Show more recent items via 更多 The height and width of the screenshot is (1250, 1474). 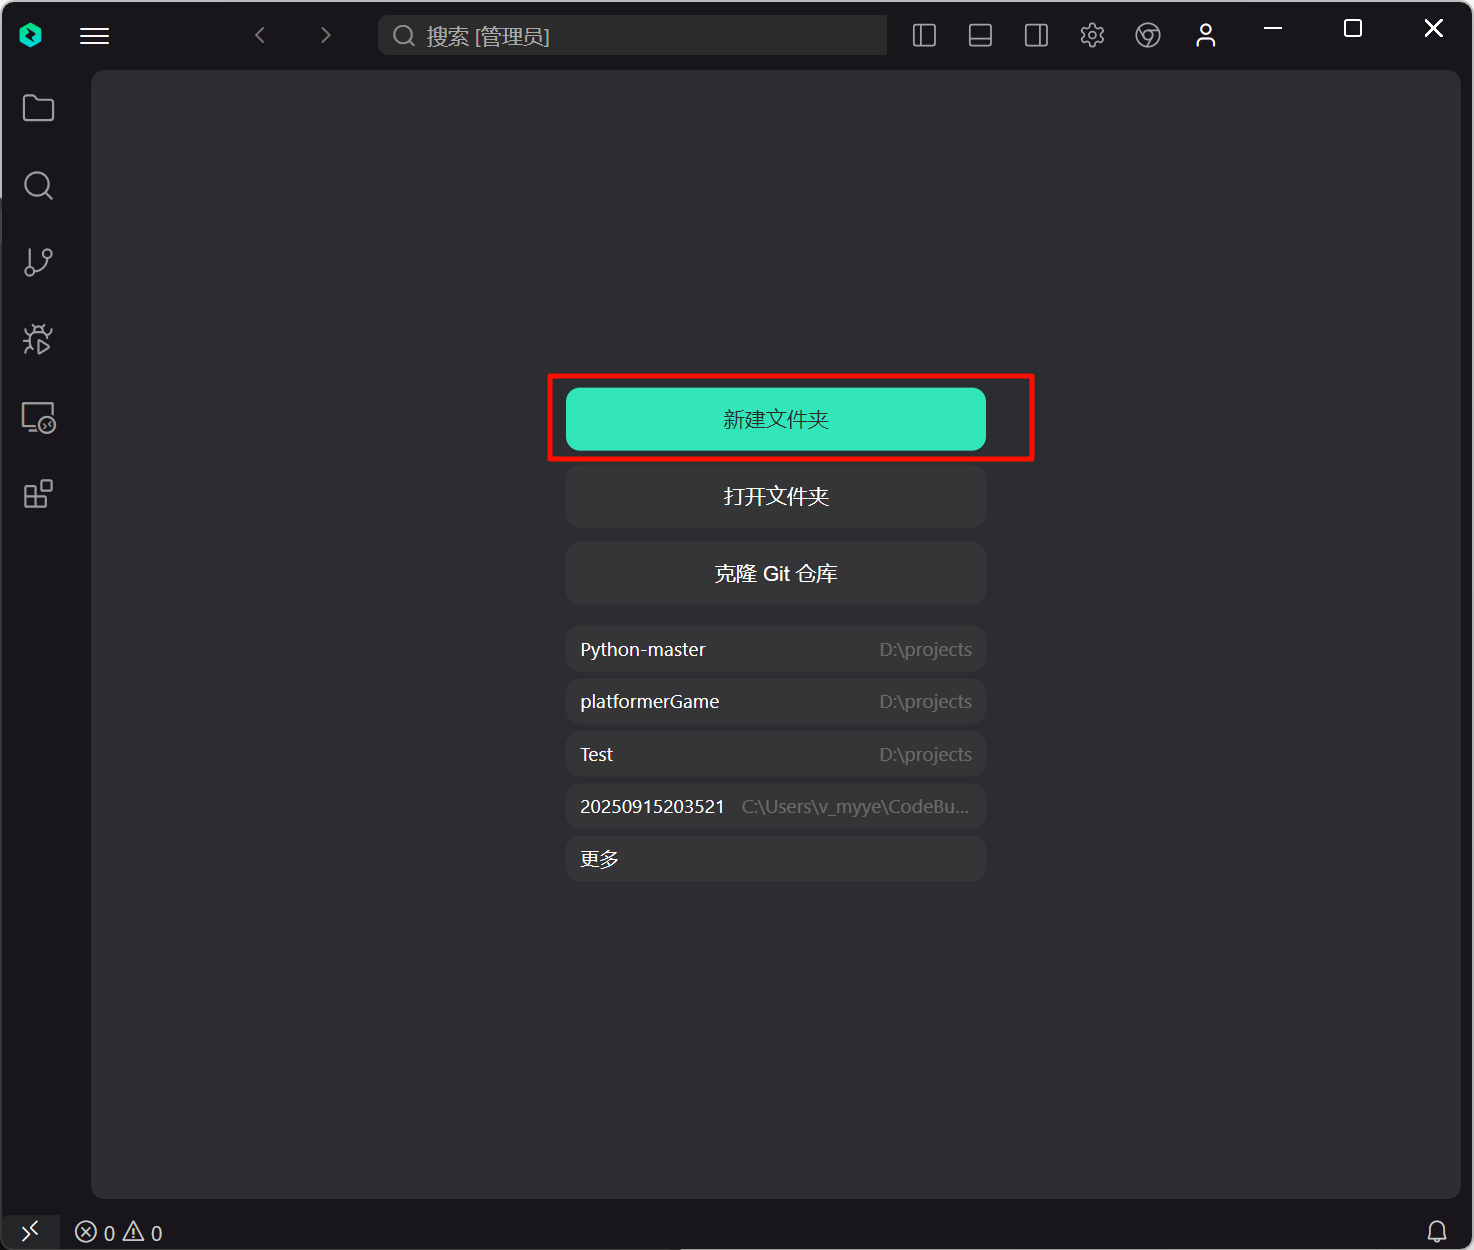coord(776,859)
